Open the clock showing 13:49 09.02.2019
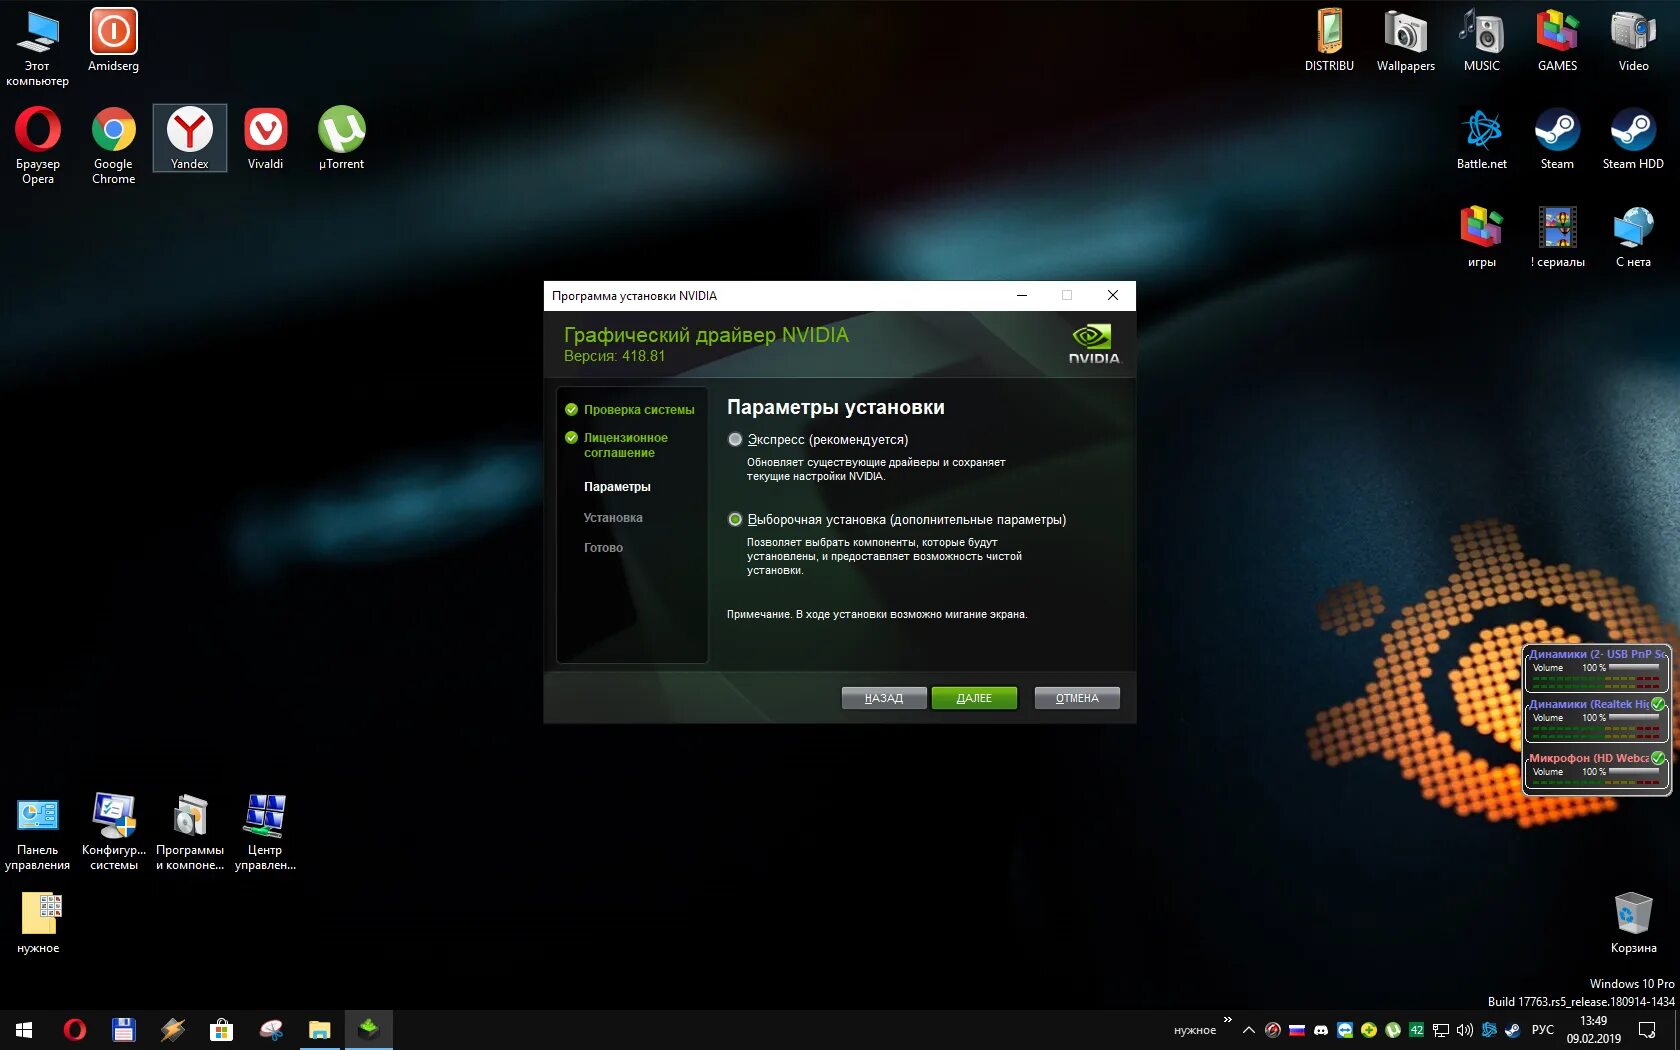1680x1050 pixels. [x=1594, y=1030]
